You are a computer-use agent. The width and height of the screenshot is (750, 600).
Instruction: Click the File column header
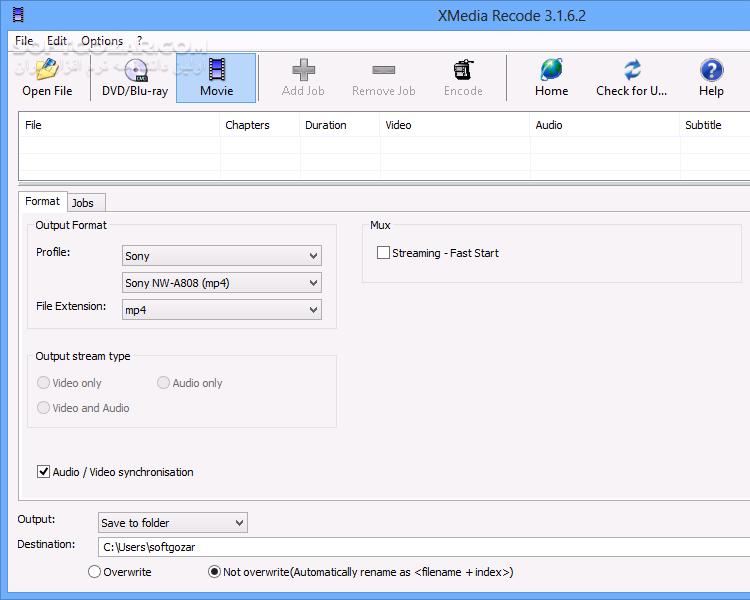tap(119, 125)
